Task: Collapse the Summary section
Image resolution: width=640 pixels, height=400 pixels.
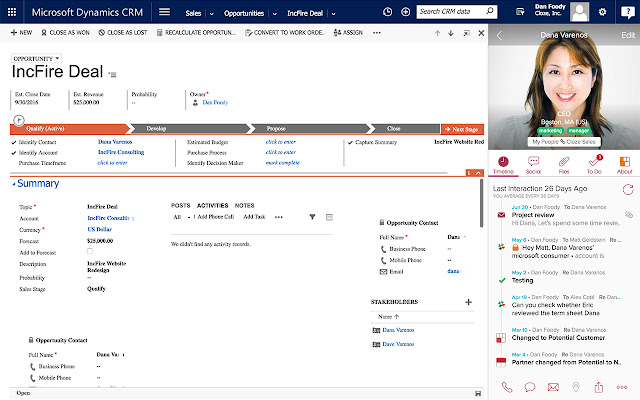Action: 13,184
